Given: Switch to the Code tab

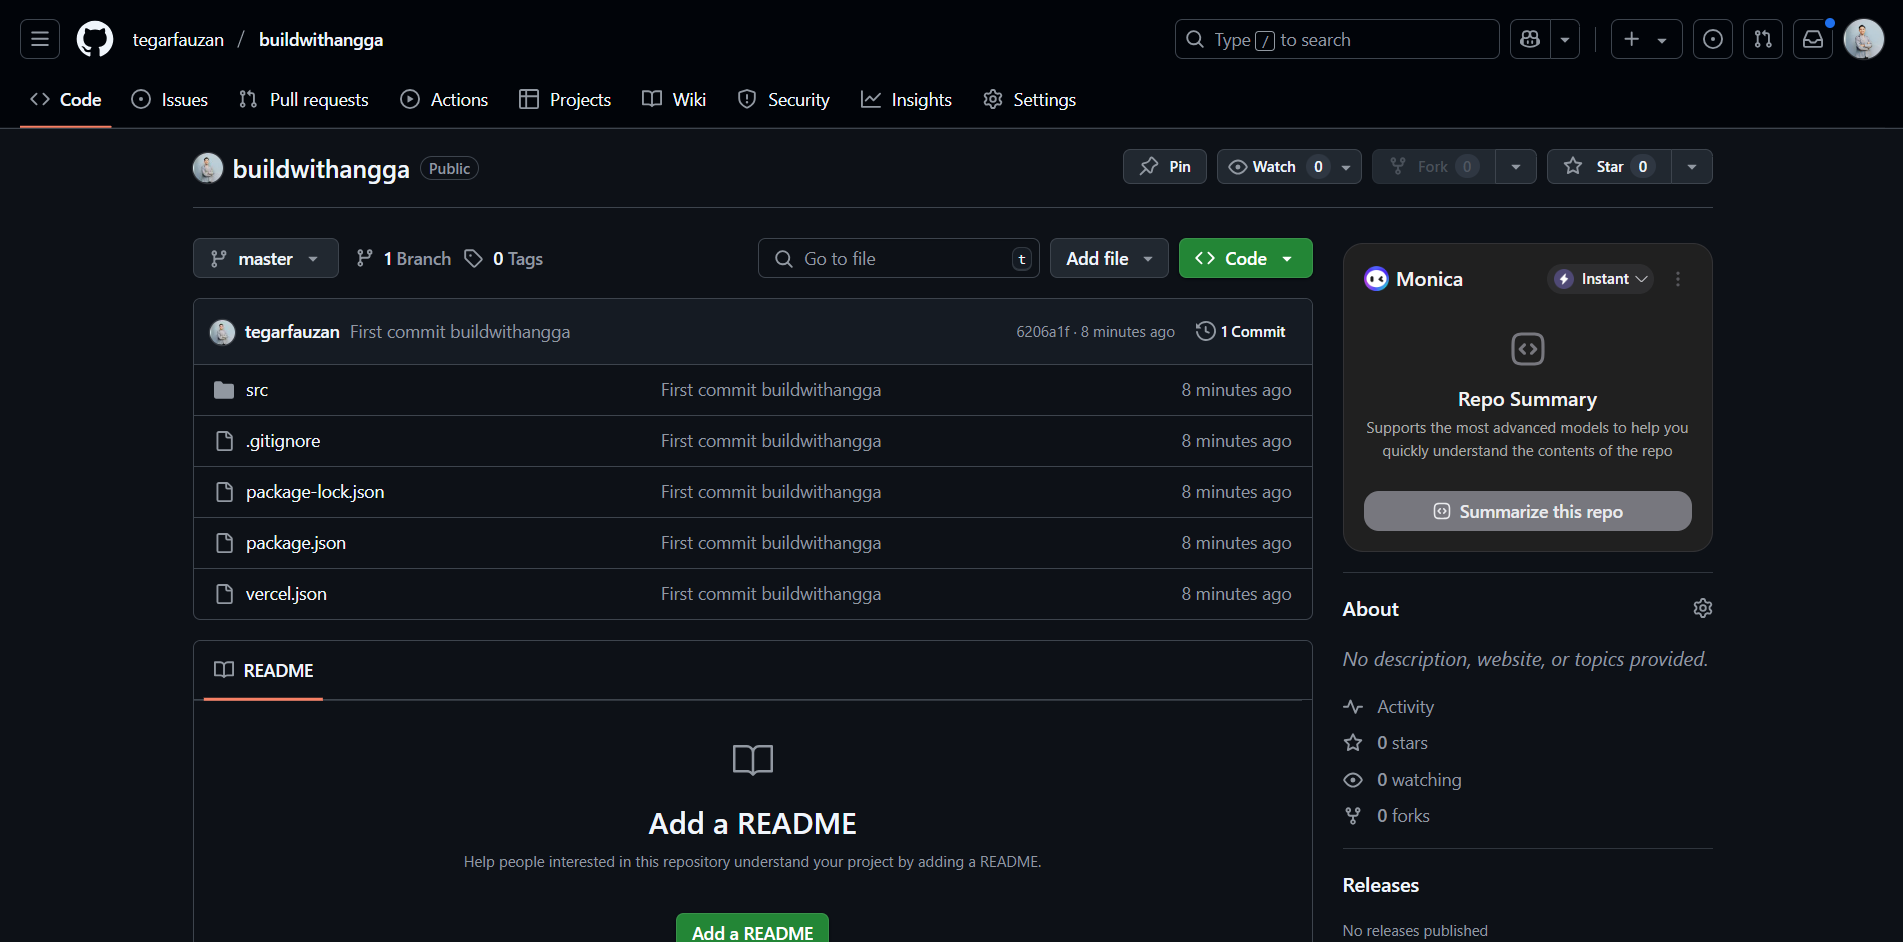Looking at the screenshot, I should pos(66,100).
